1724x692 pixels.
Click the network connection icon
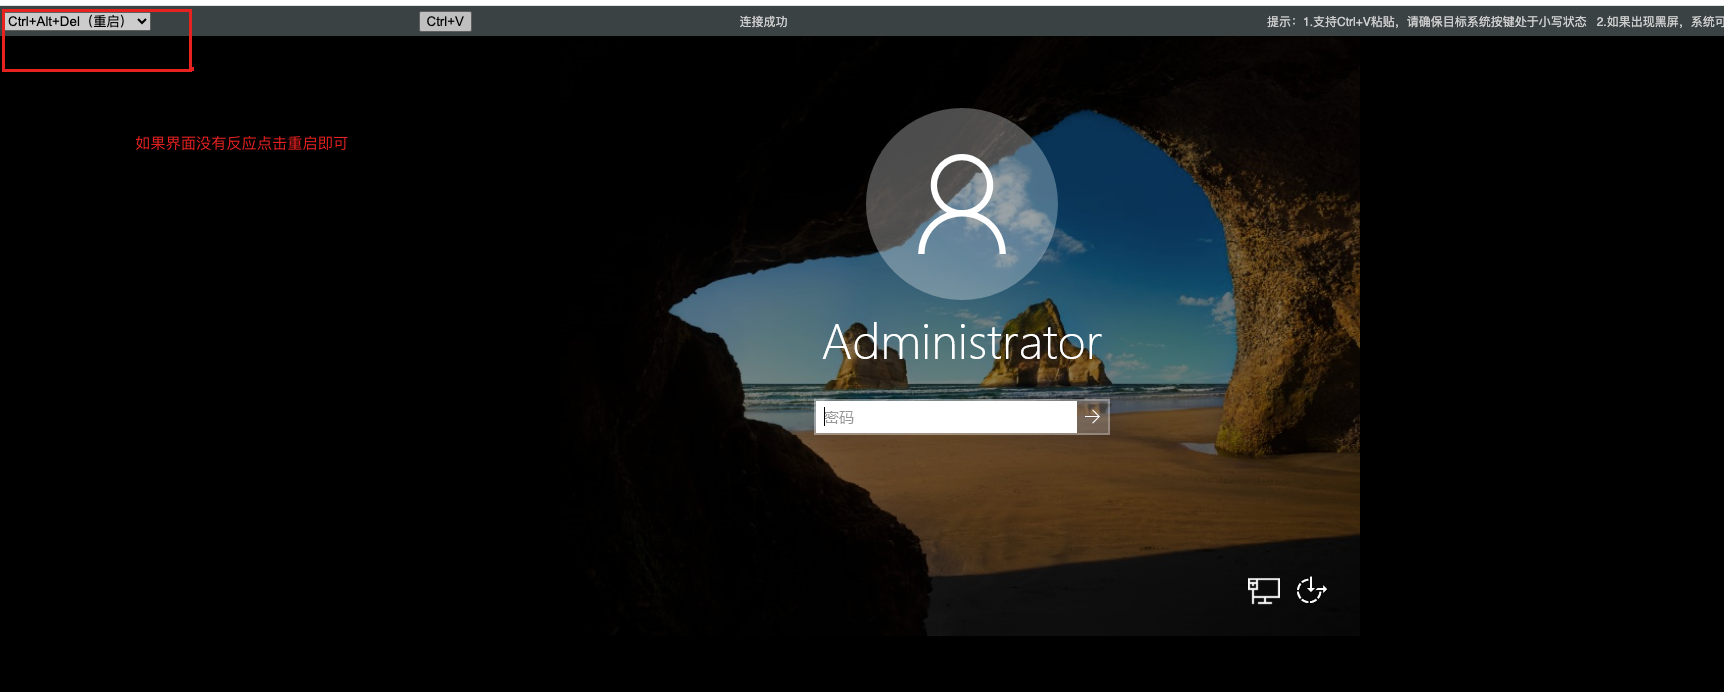tap(1263, 591)
